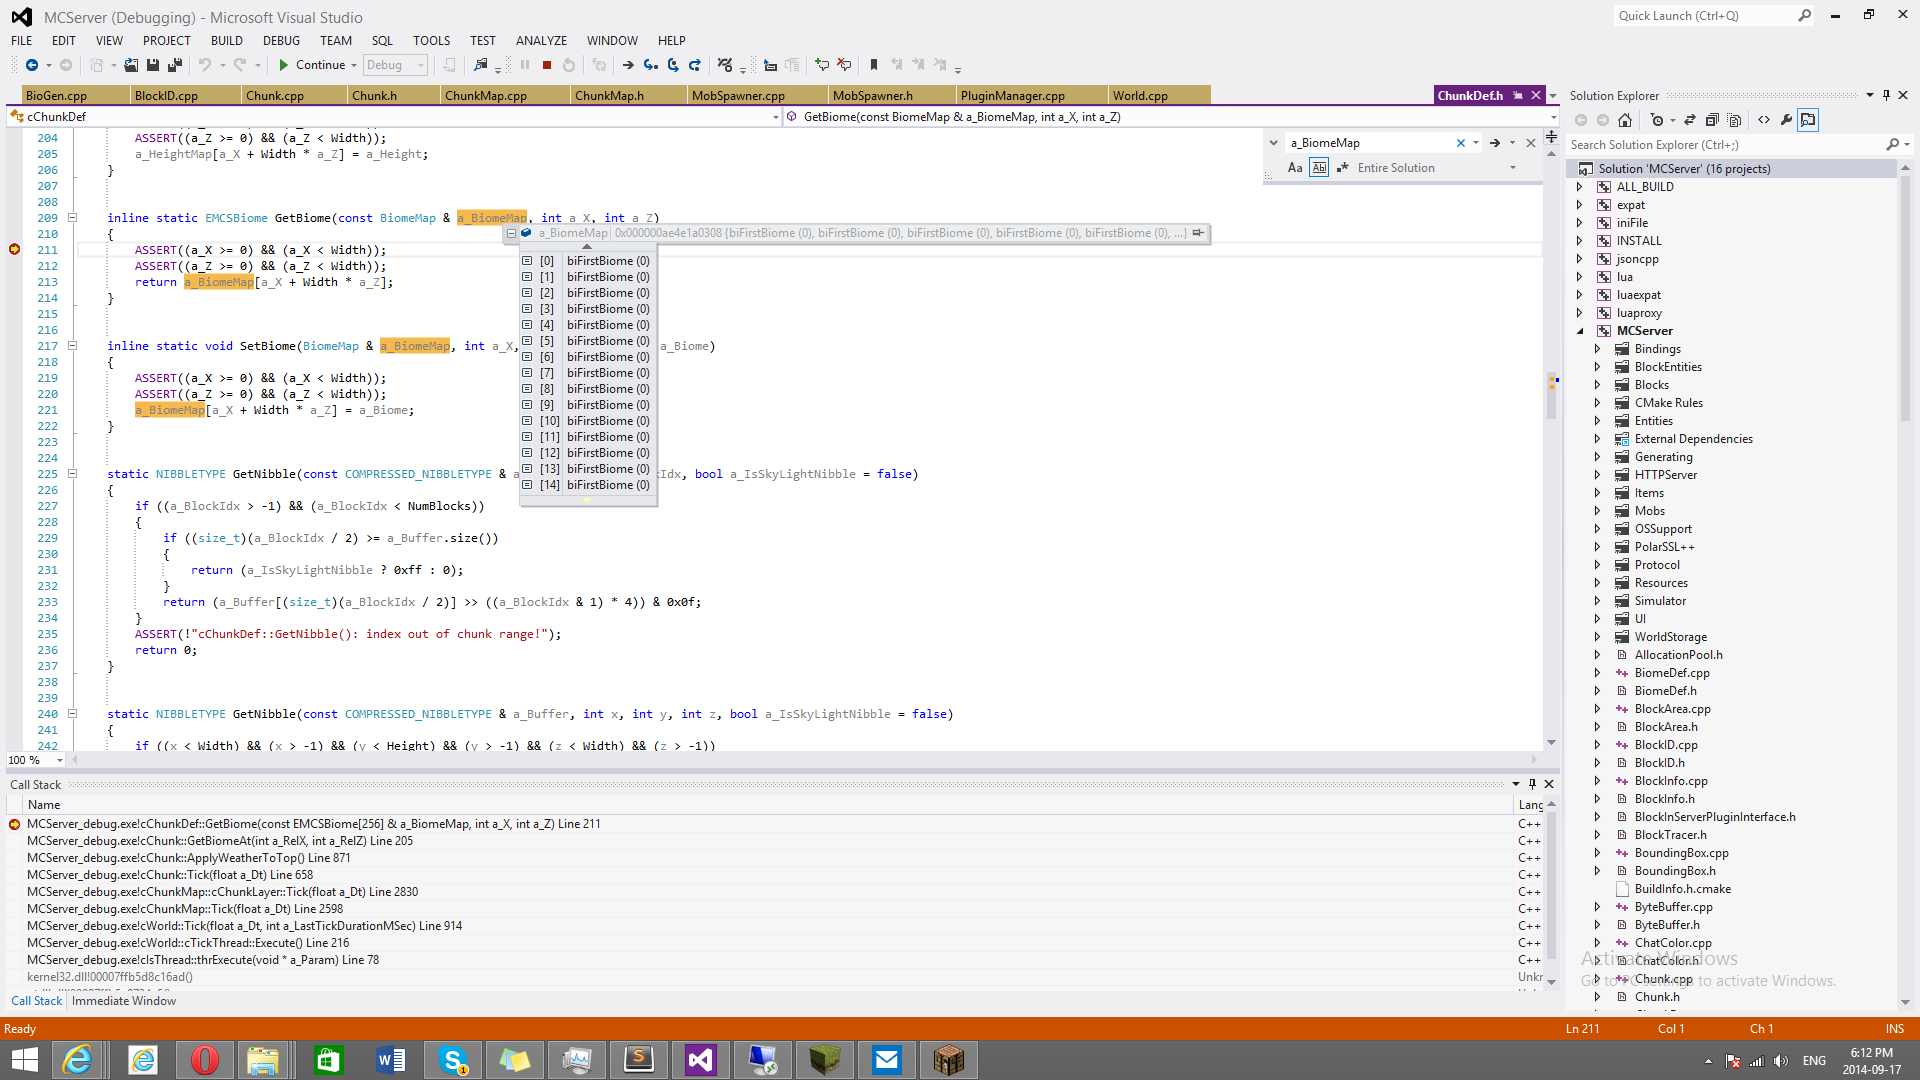Switch to Immediate Window tab

124,1001
